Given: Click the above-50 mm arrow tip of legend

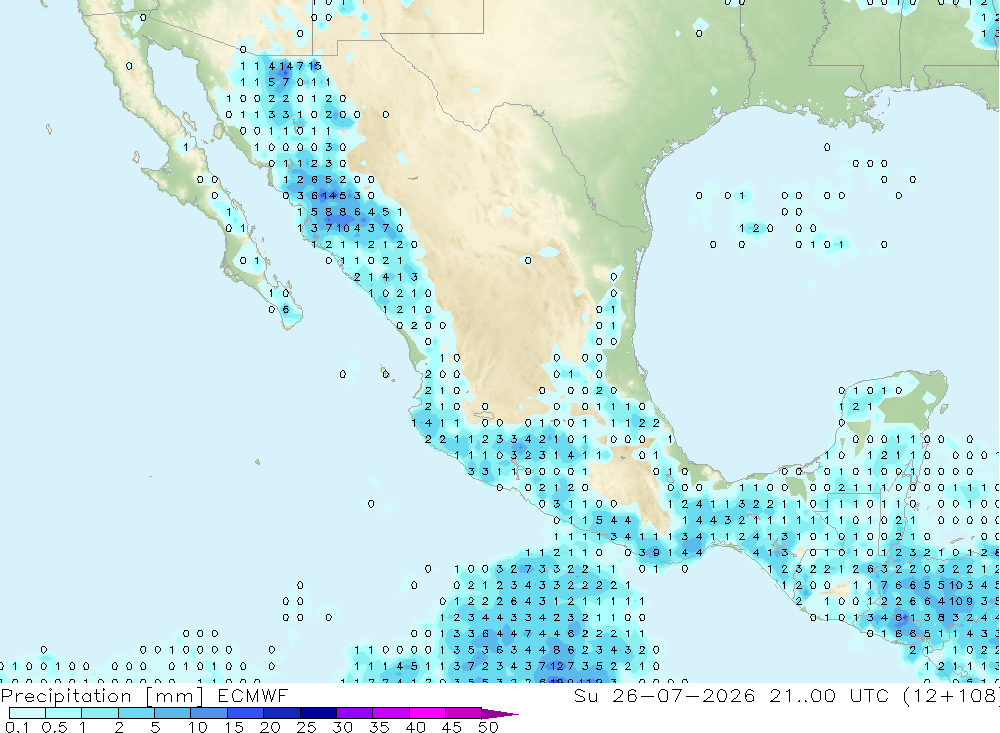Looking at the screenshot, I should click(499, 714).
